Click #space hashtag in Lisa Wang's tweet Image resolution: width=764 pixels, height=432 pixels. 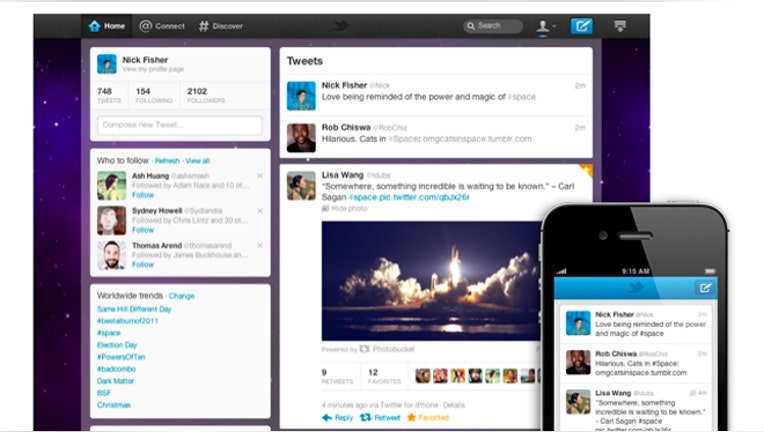tap(363, 197)
